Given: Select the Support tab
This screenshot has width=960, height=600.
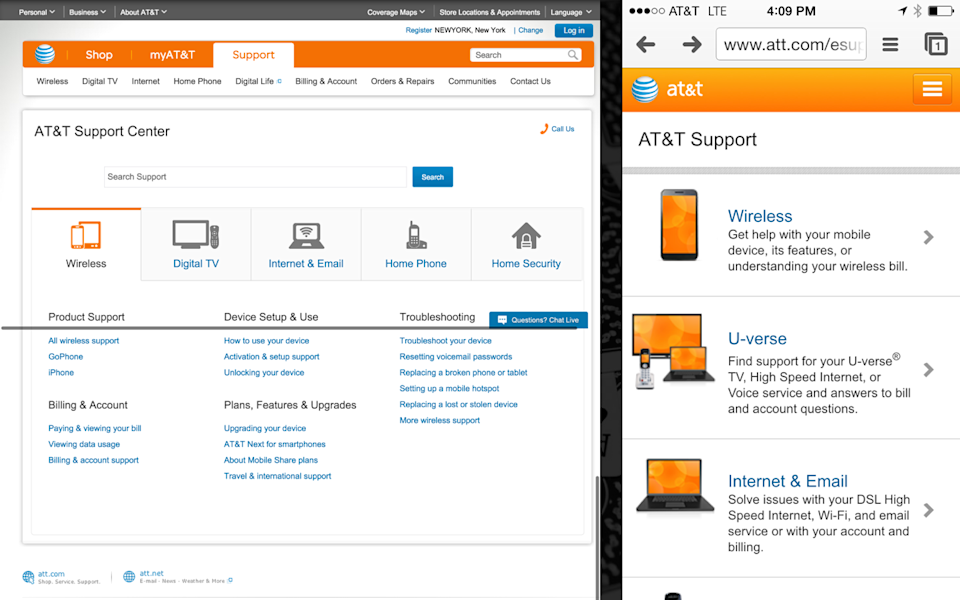Looking at the screenshot, I should click(253, 55).
